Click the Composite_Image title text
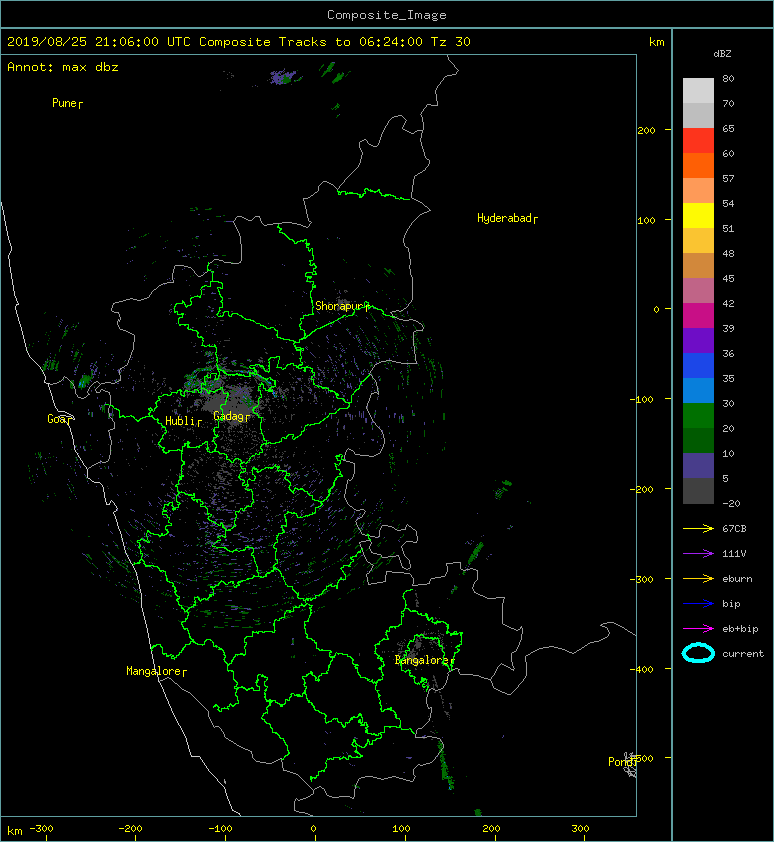 (387, 15)
